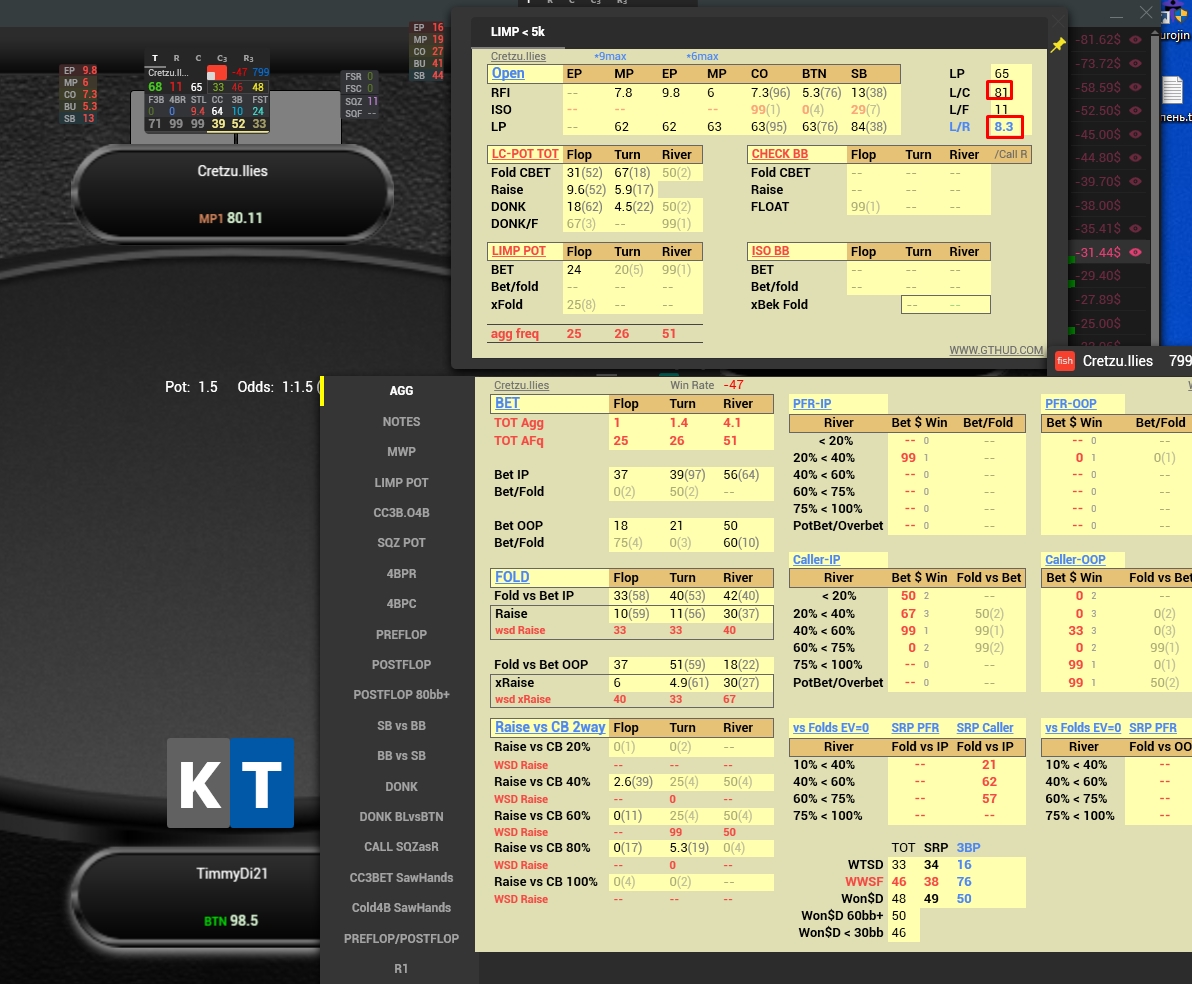Pin the LIMP < 5k popup with pushpin

coord(1058,46)
